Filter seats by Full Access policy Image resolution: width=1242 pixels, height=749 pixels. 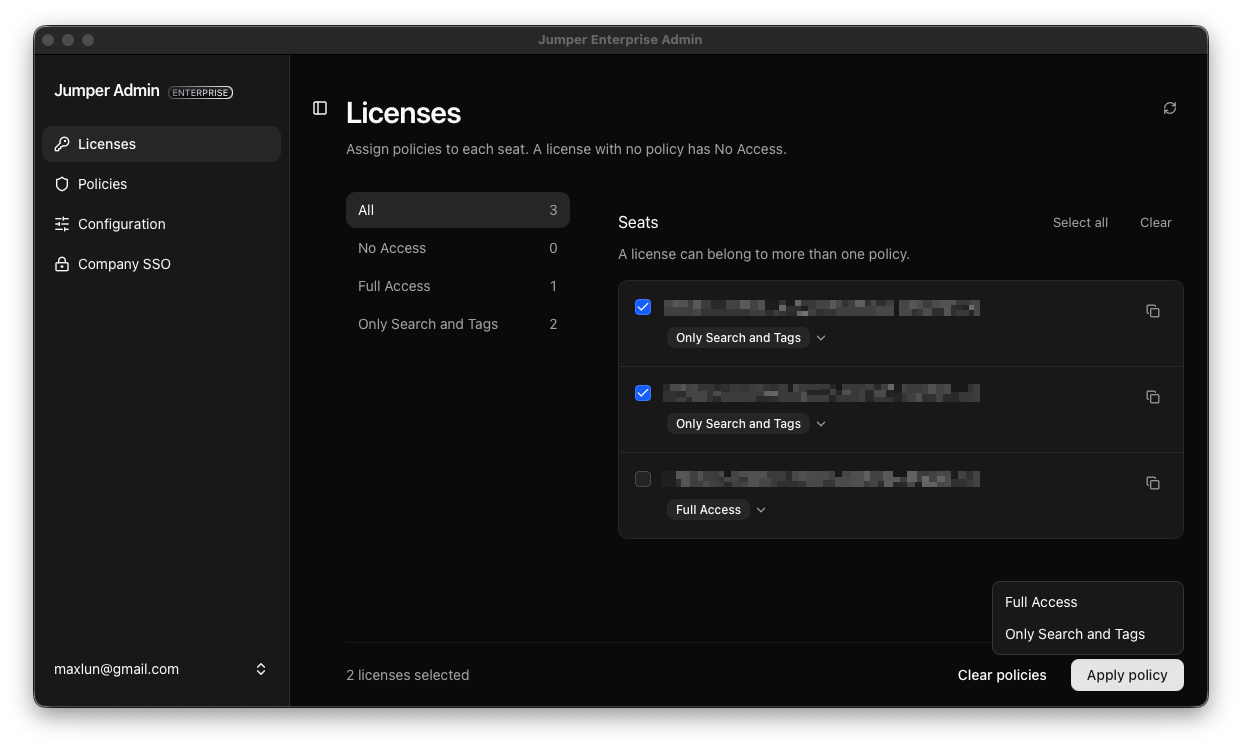point(458,286)
